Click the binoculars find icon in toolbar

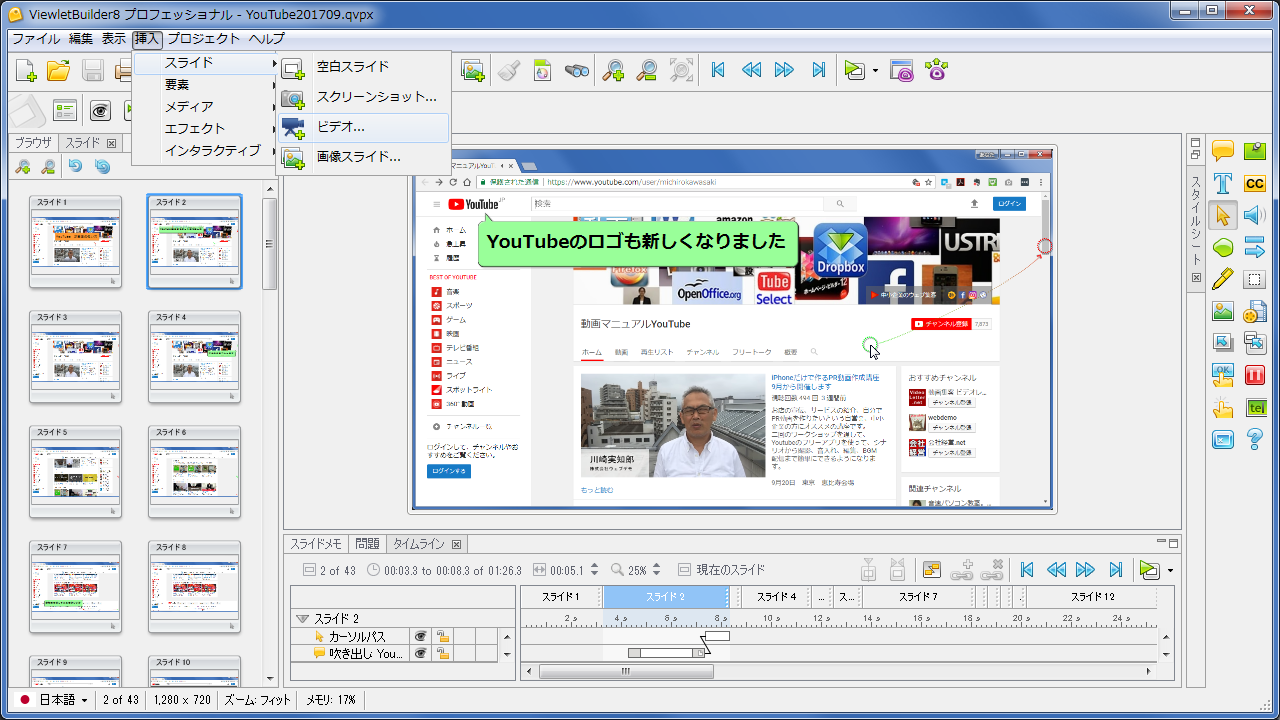(x=576, y=70)
